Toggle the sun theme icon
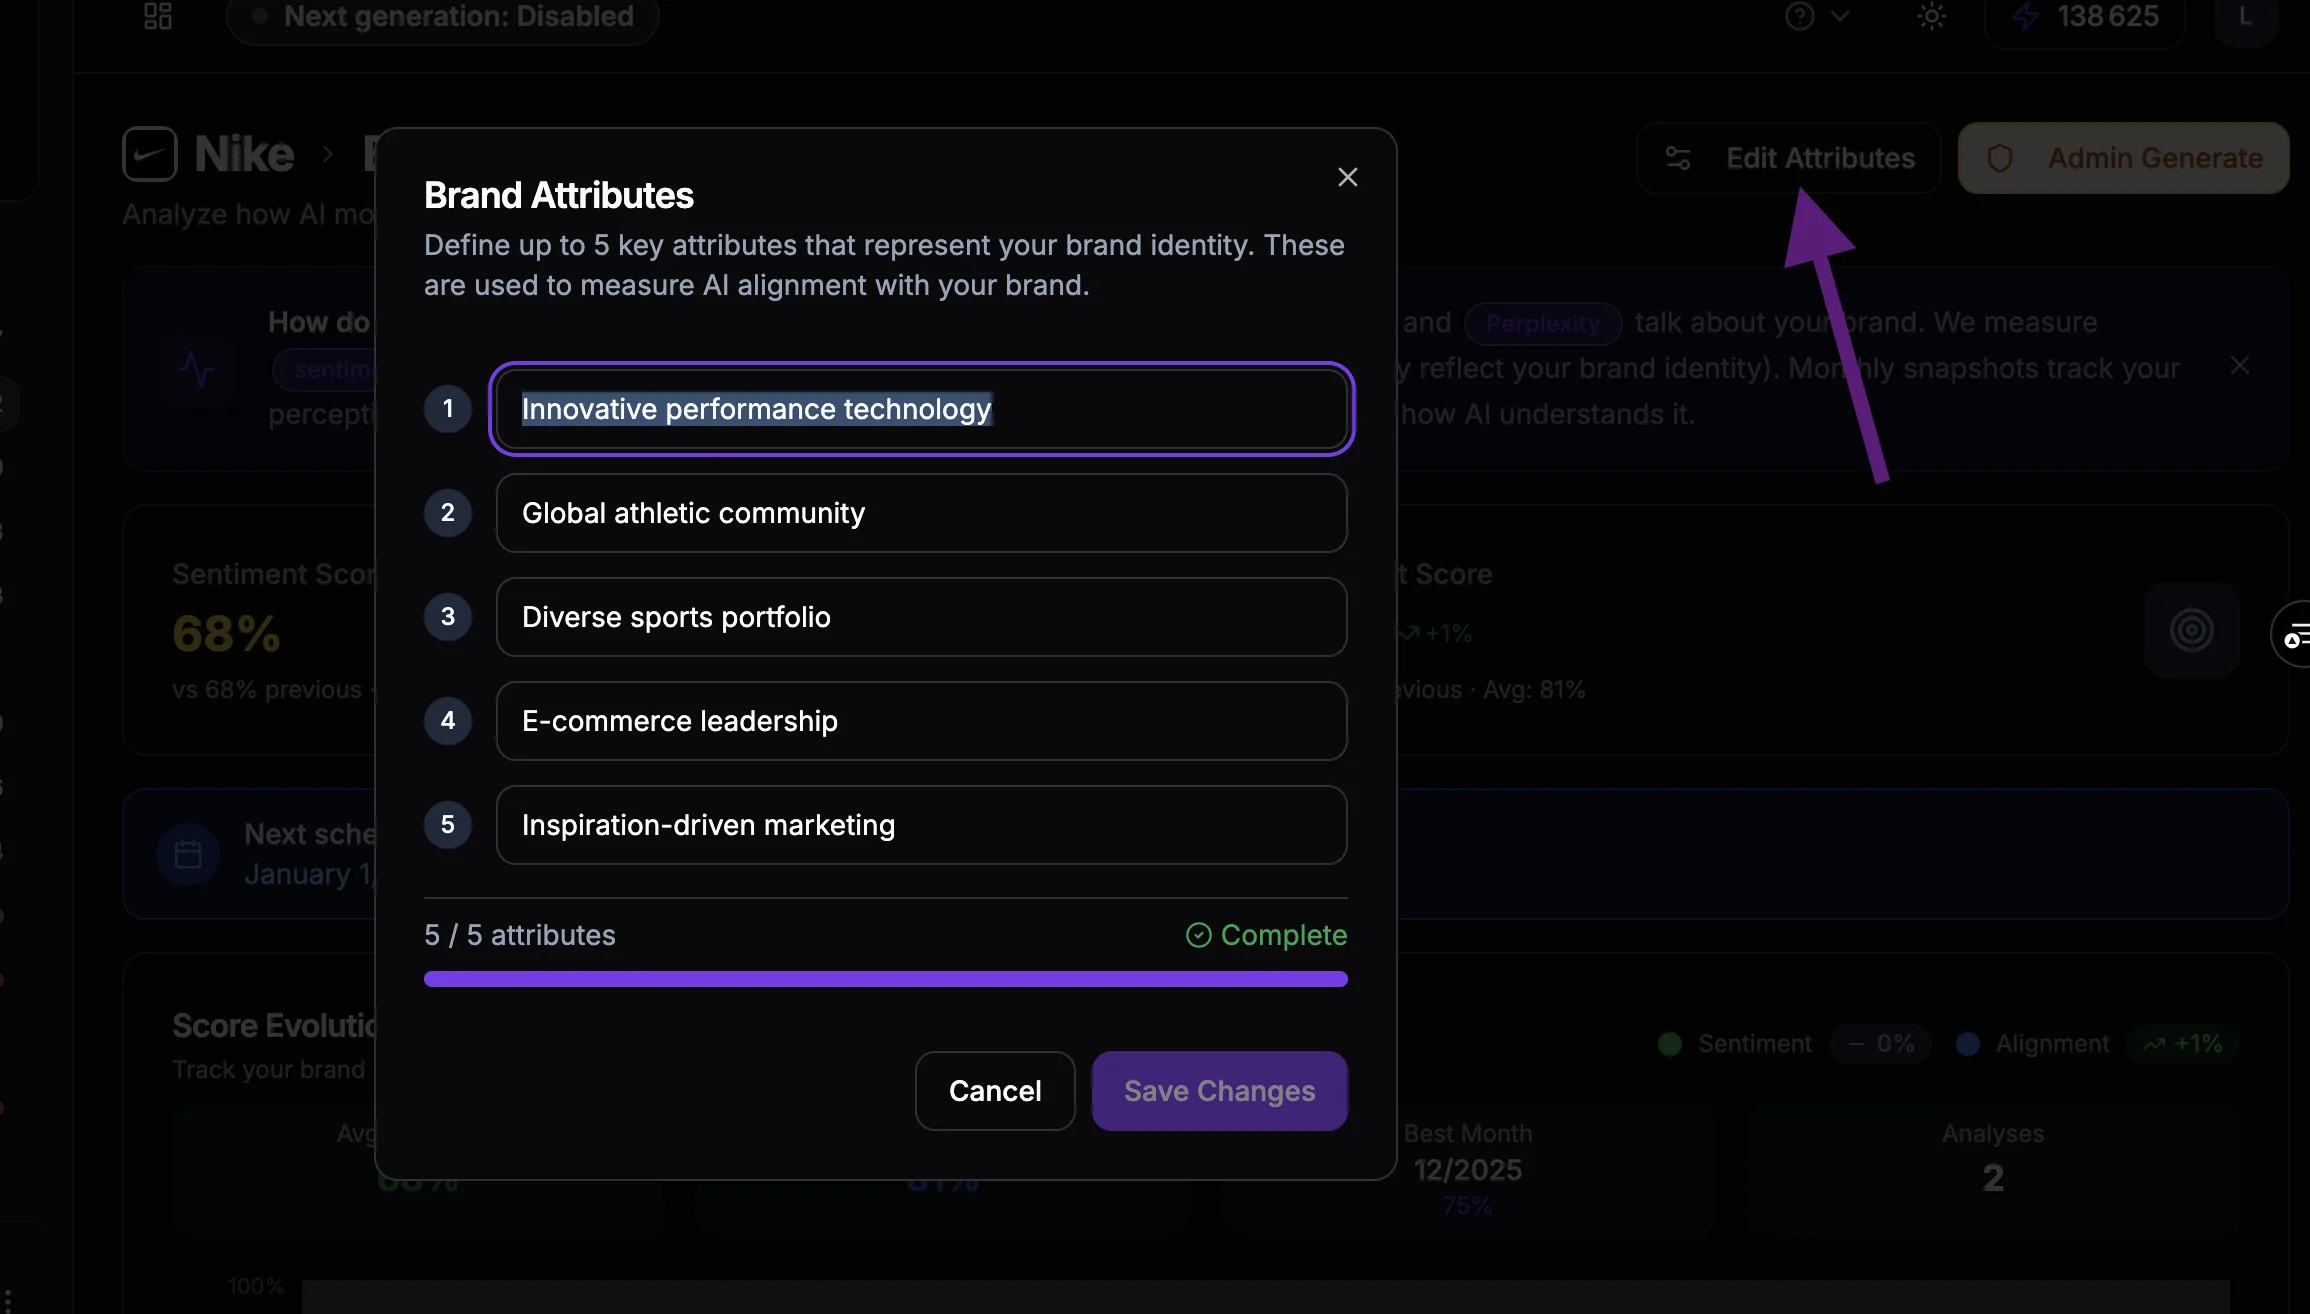Screen dimensions: 2310x1314 click(x=1931, y=17)
